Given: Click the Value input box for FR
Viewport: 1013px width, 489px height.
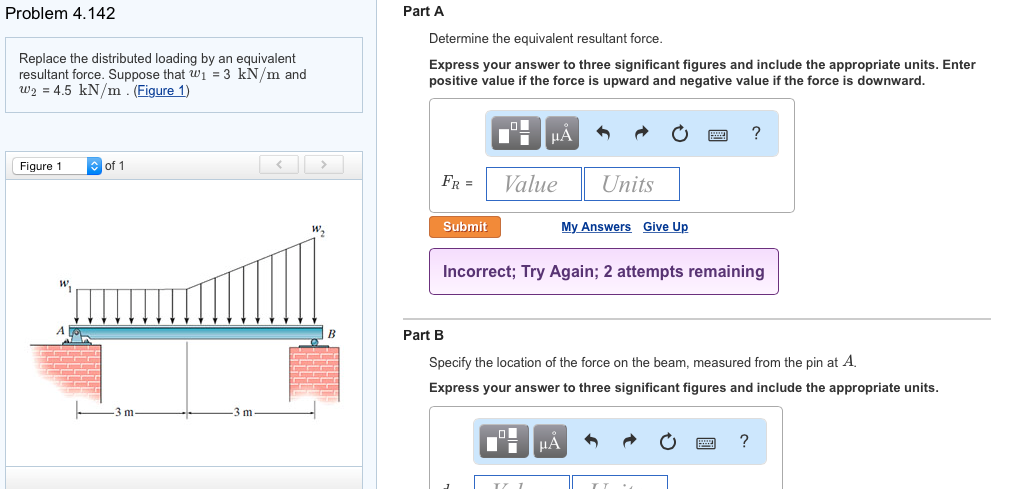Looking at the screenshot, I should tap(533, 184).
